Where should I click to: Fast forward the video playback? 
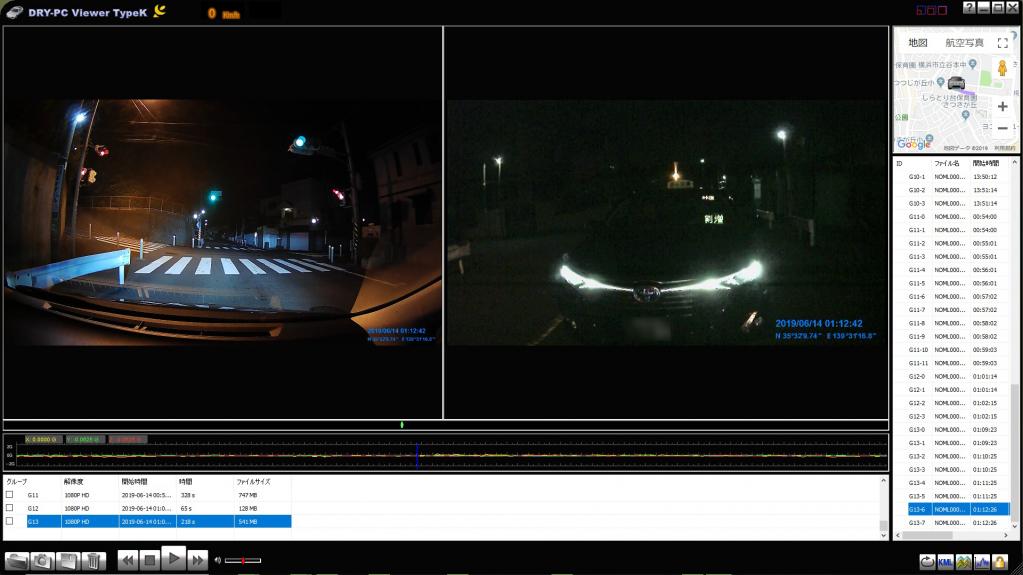pyautogui.click(x=196, y=560)
